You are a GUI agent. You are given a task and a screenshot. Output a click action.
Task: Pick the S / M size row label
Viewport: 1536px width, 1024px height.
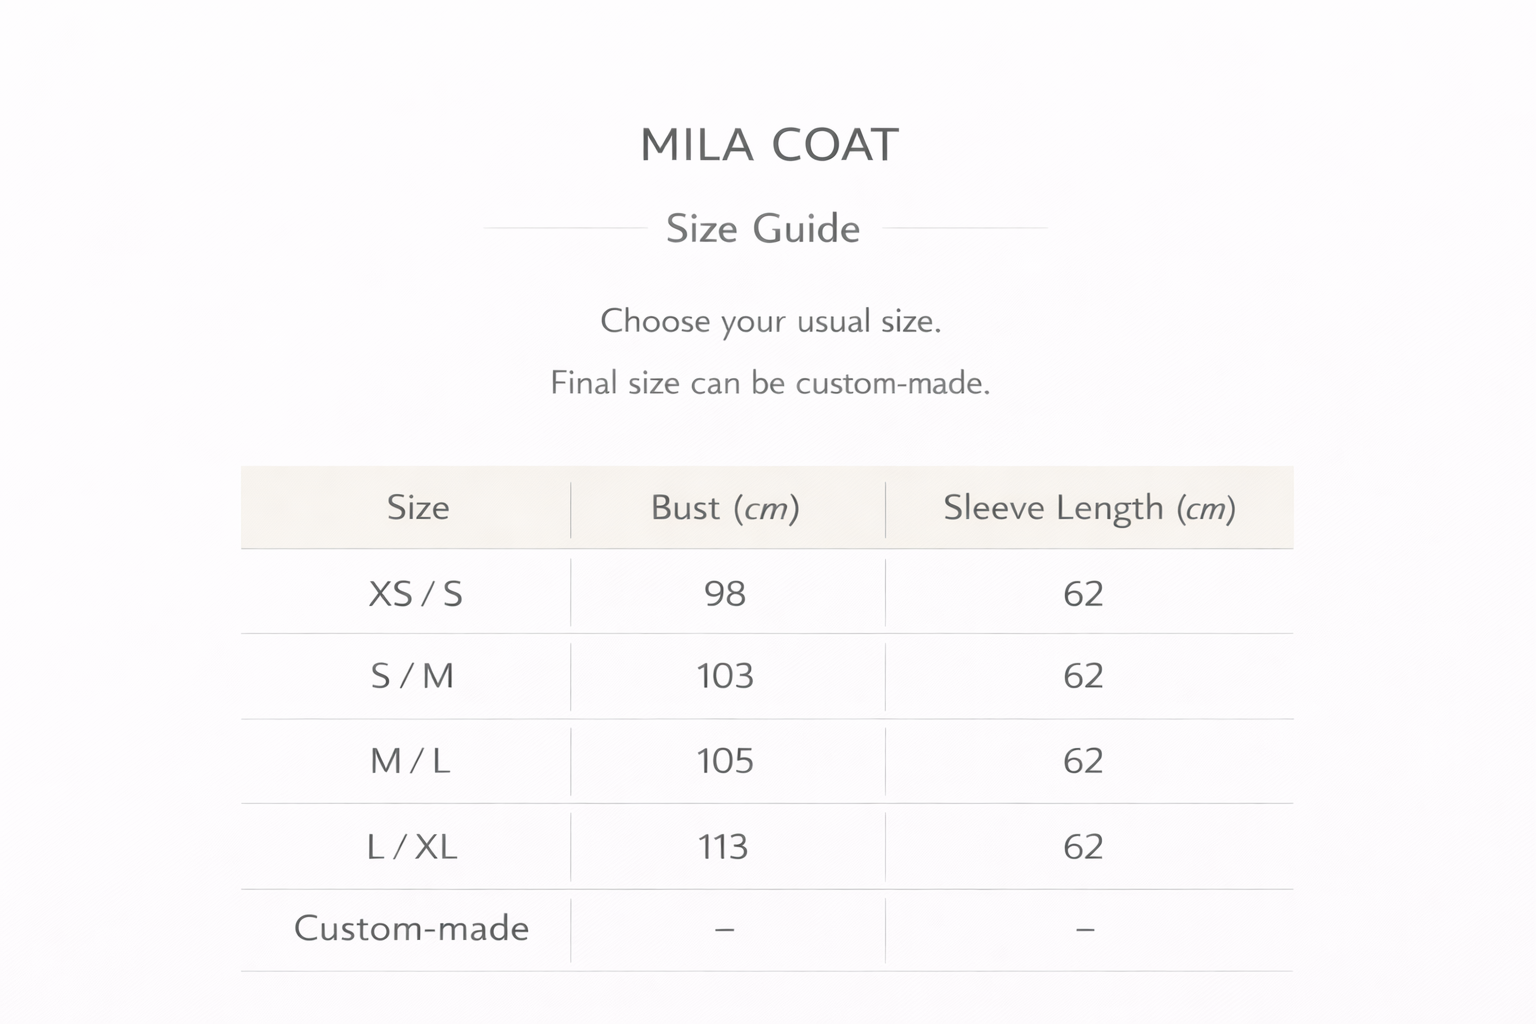tap(412, 676)
